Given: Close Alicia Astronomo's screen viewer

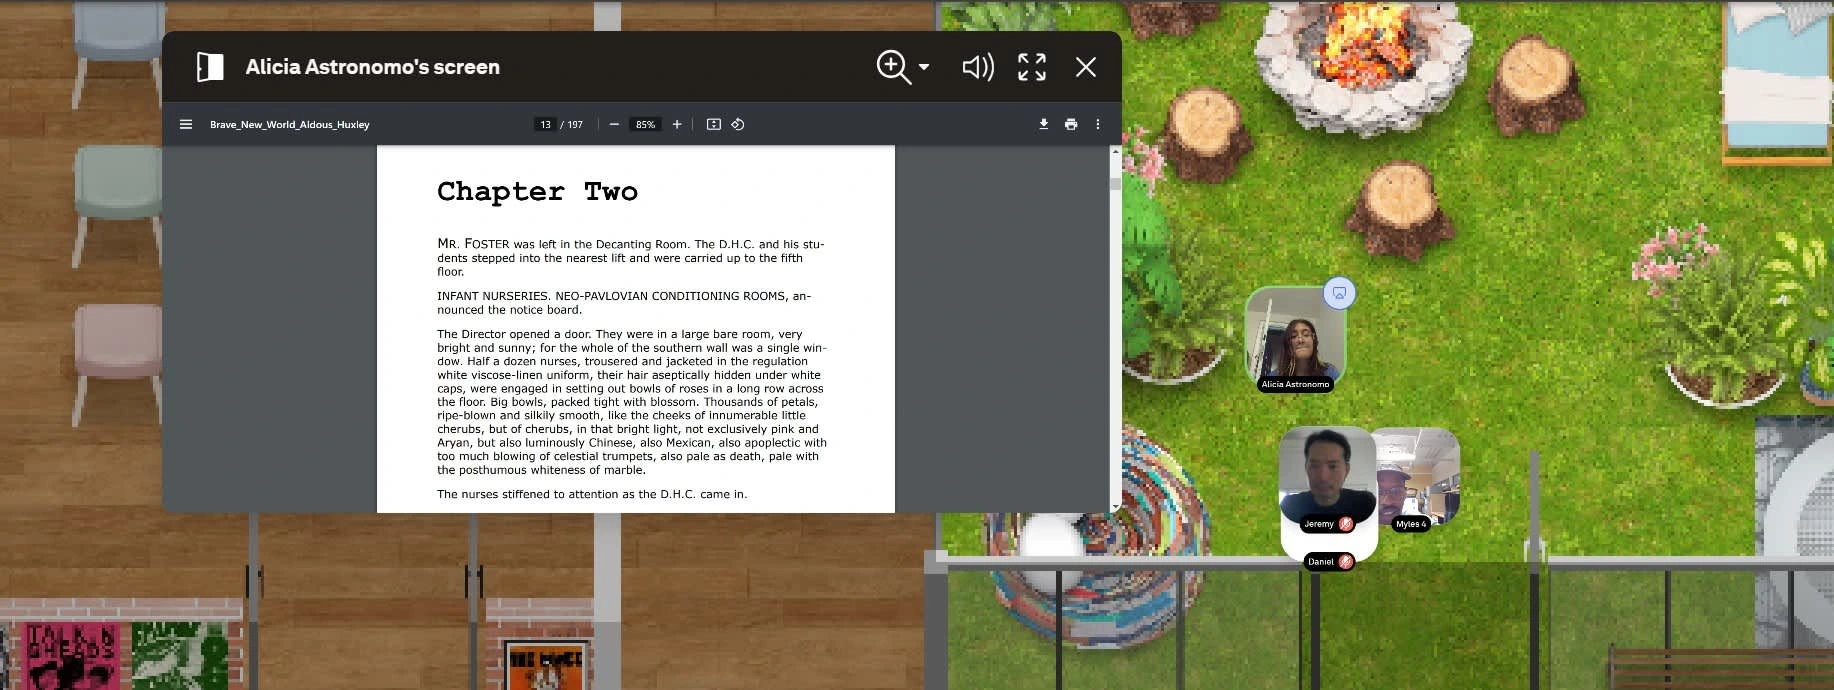Looking at the screenshot, I should 1086,67.
